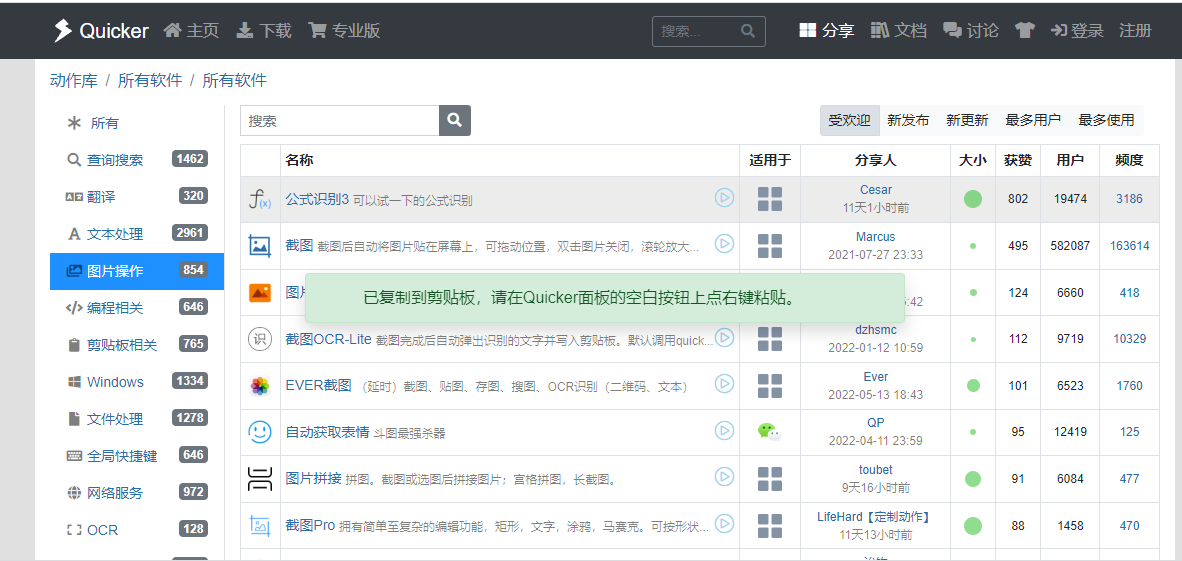Click the Quicker lightning logo
1182x561 pixels.
tap(62, 30)
